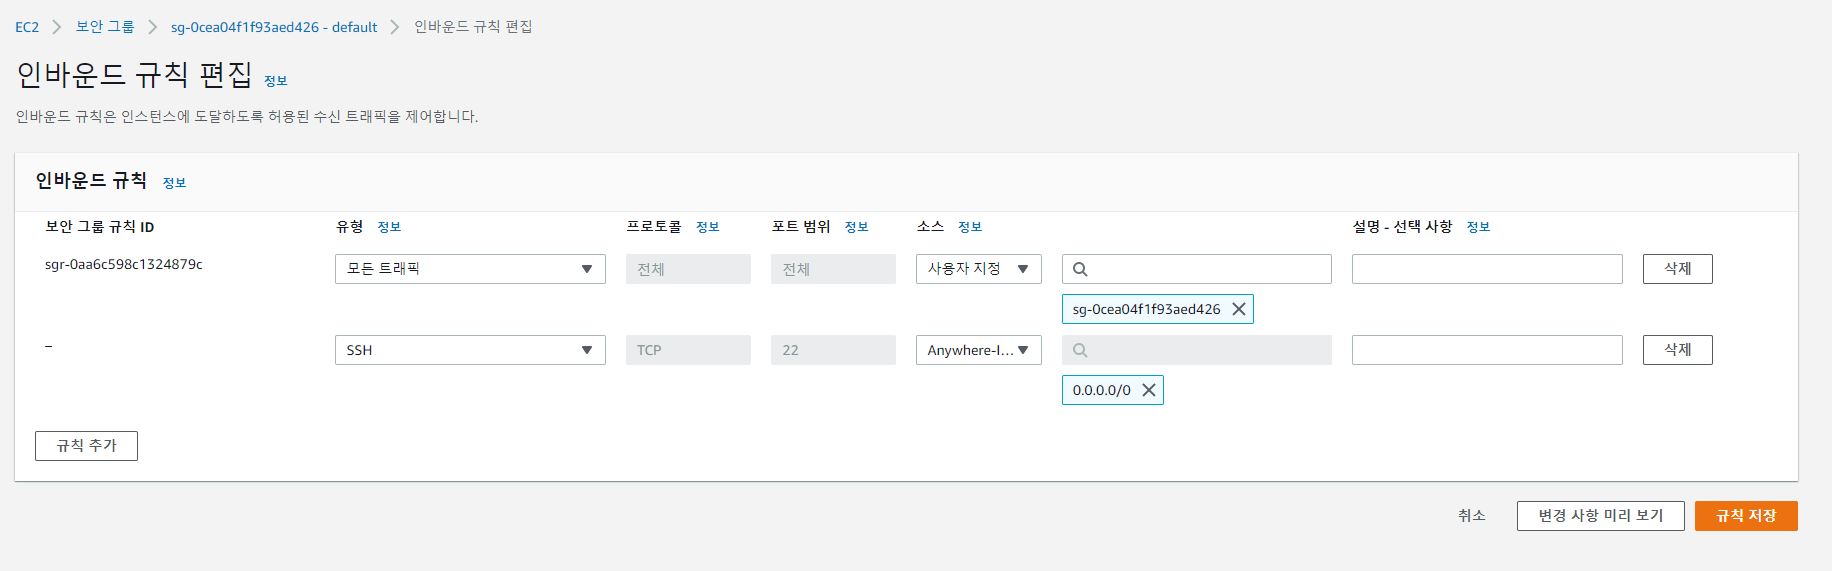Focus description field for SSH rule
Viewport: 1832px width, 571px height.
point(1487,350)
